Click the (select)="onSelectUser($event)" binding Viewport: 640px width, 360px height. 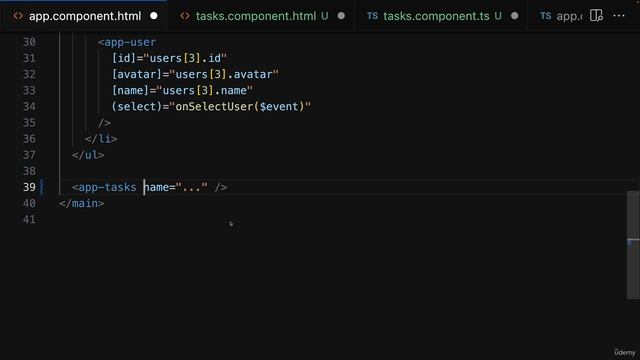click(211, 107)
